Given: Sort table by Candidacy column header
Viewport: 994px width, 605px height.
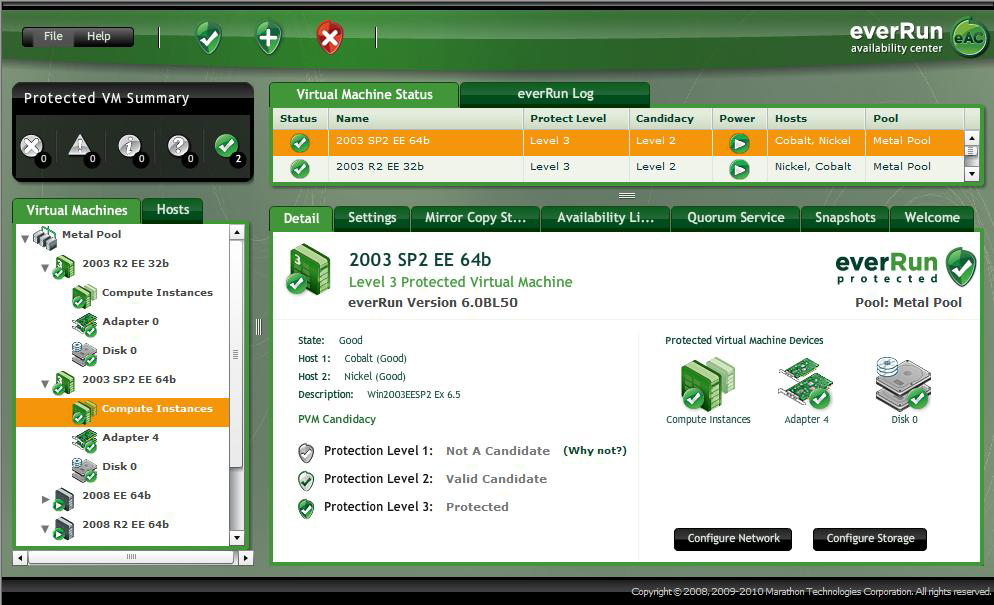Looking at the screenshot, I should pyautogui.click(x=670, y=119).
